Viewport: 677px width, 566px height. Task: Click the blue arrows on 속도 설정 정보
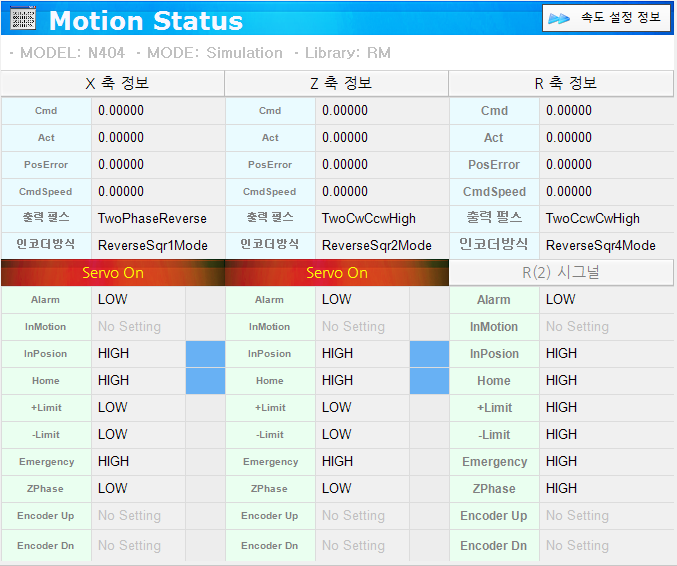pos(559,19)
